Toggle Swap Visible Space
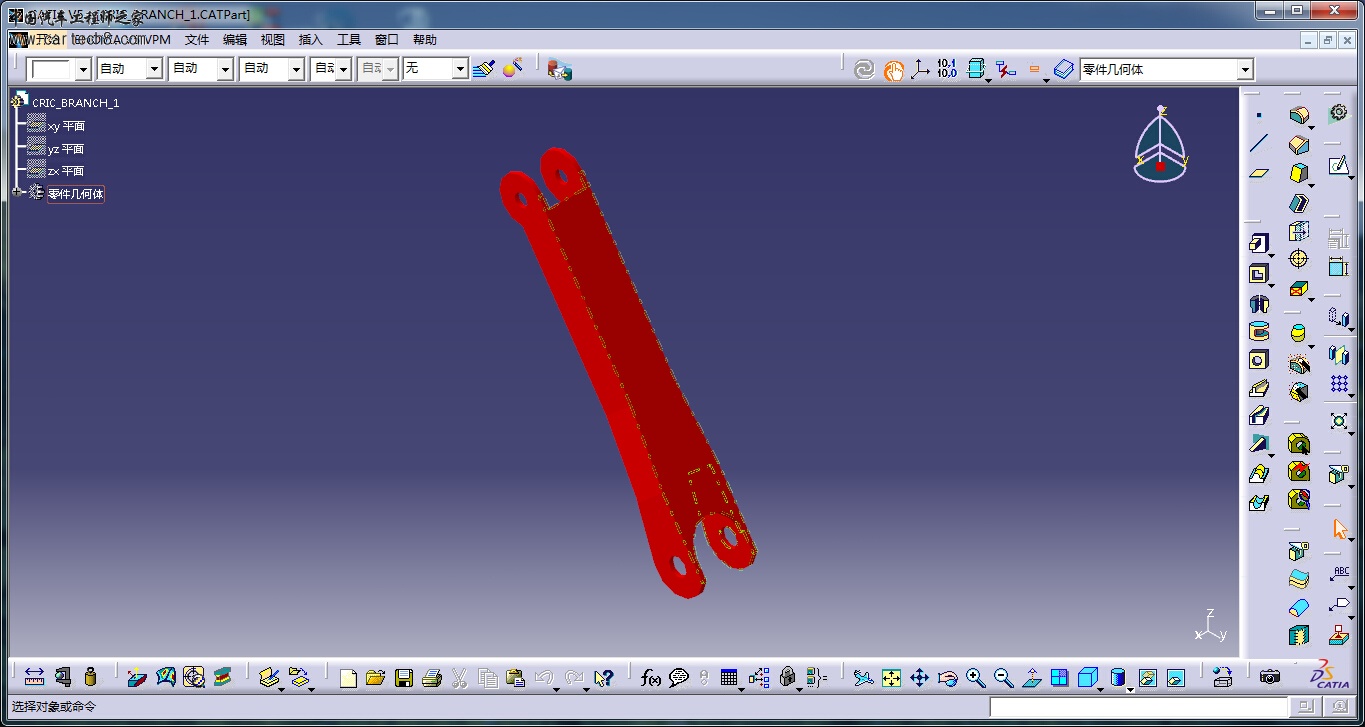Viewport: 1365px width, 727px height. click(x=1175, y=678)
